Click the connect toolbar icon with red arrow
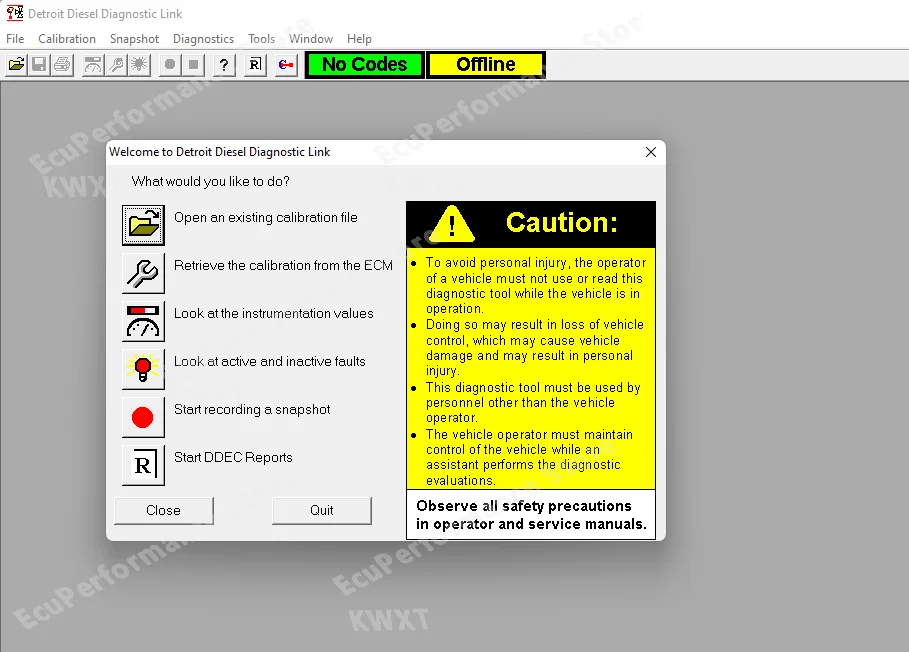This screenshot has width=909, height=652. [286, 64]
